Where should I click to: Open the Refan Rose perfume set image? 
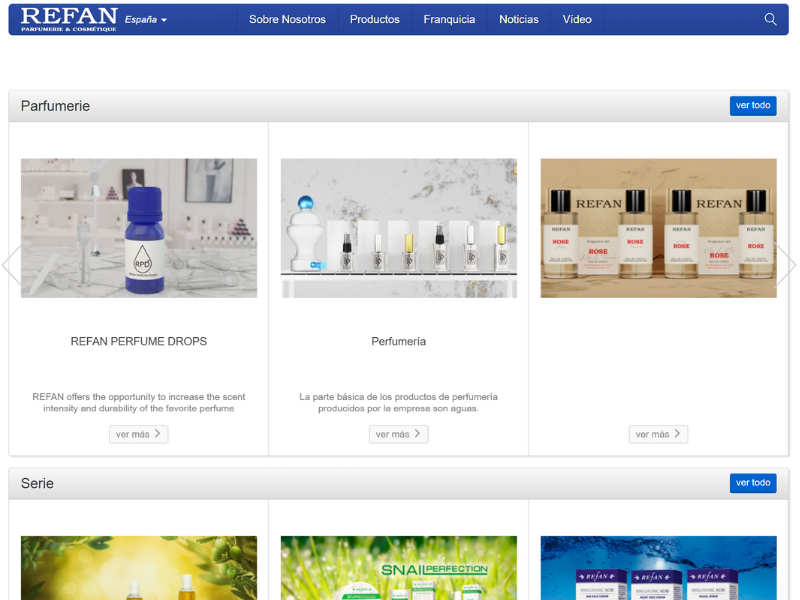click(x=658, y=228)
